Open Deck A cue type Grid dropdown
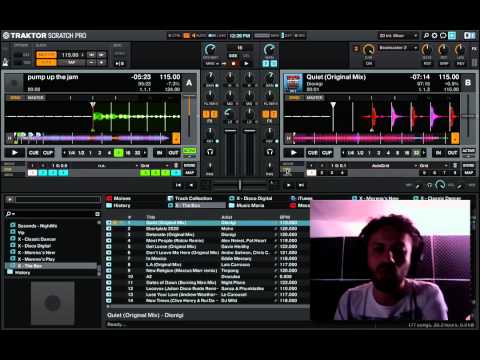The width and height of the screenshot is (480, 360). [x=155, y=166]
